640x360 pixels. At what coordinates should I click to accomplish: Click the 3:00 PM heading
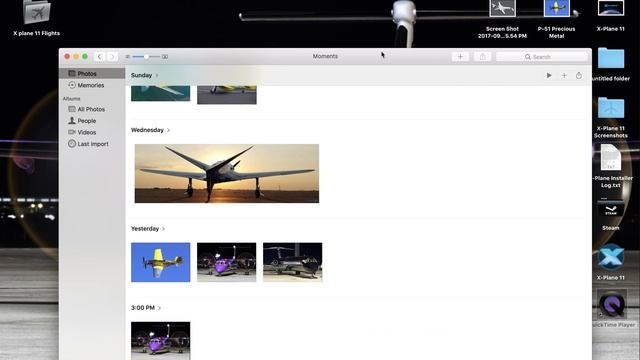coord(142,307)
